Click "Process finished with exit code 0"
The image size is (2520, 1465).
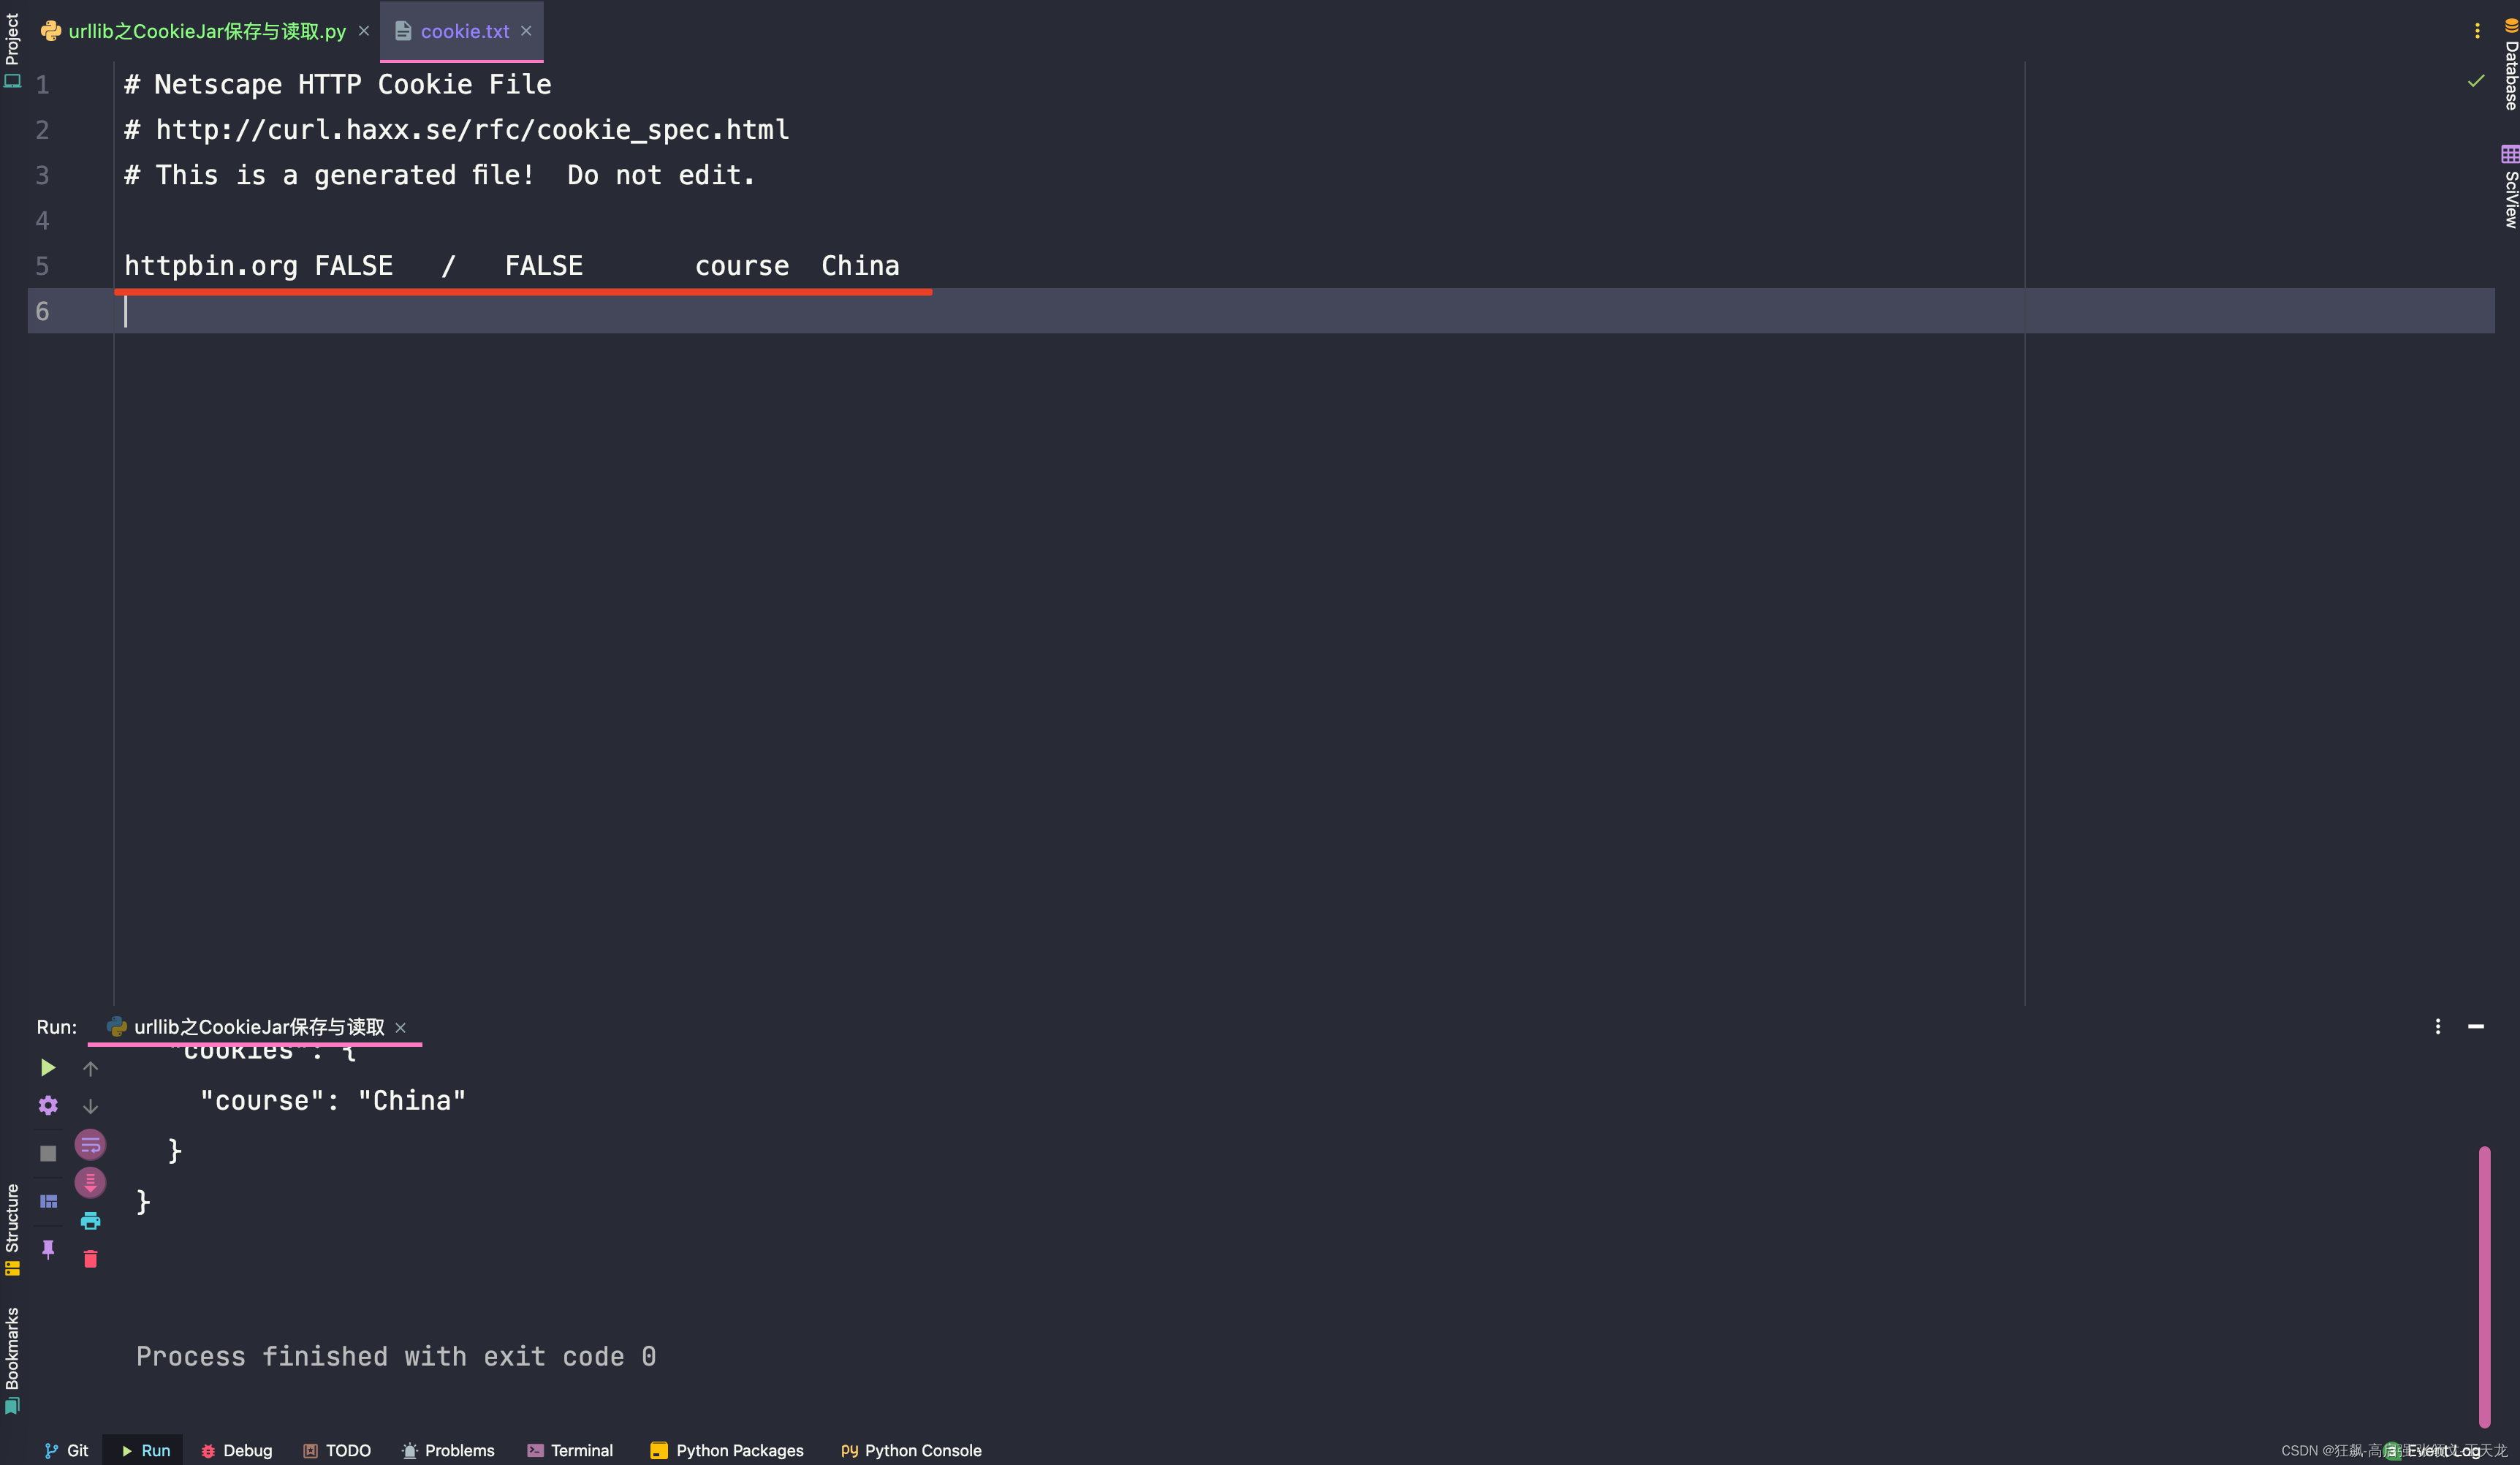[x=396, y=1357]
